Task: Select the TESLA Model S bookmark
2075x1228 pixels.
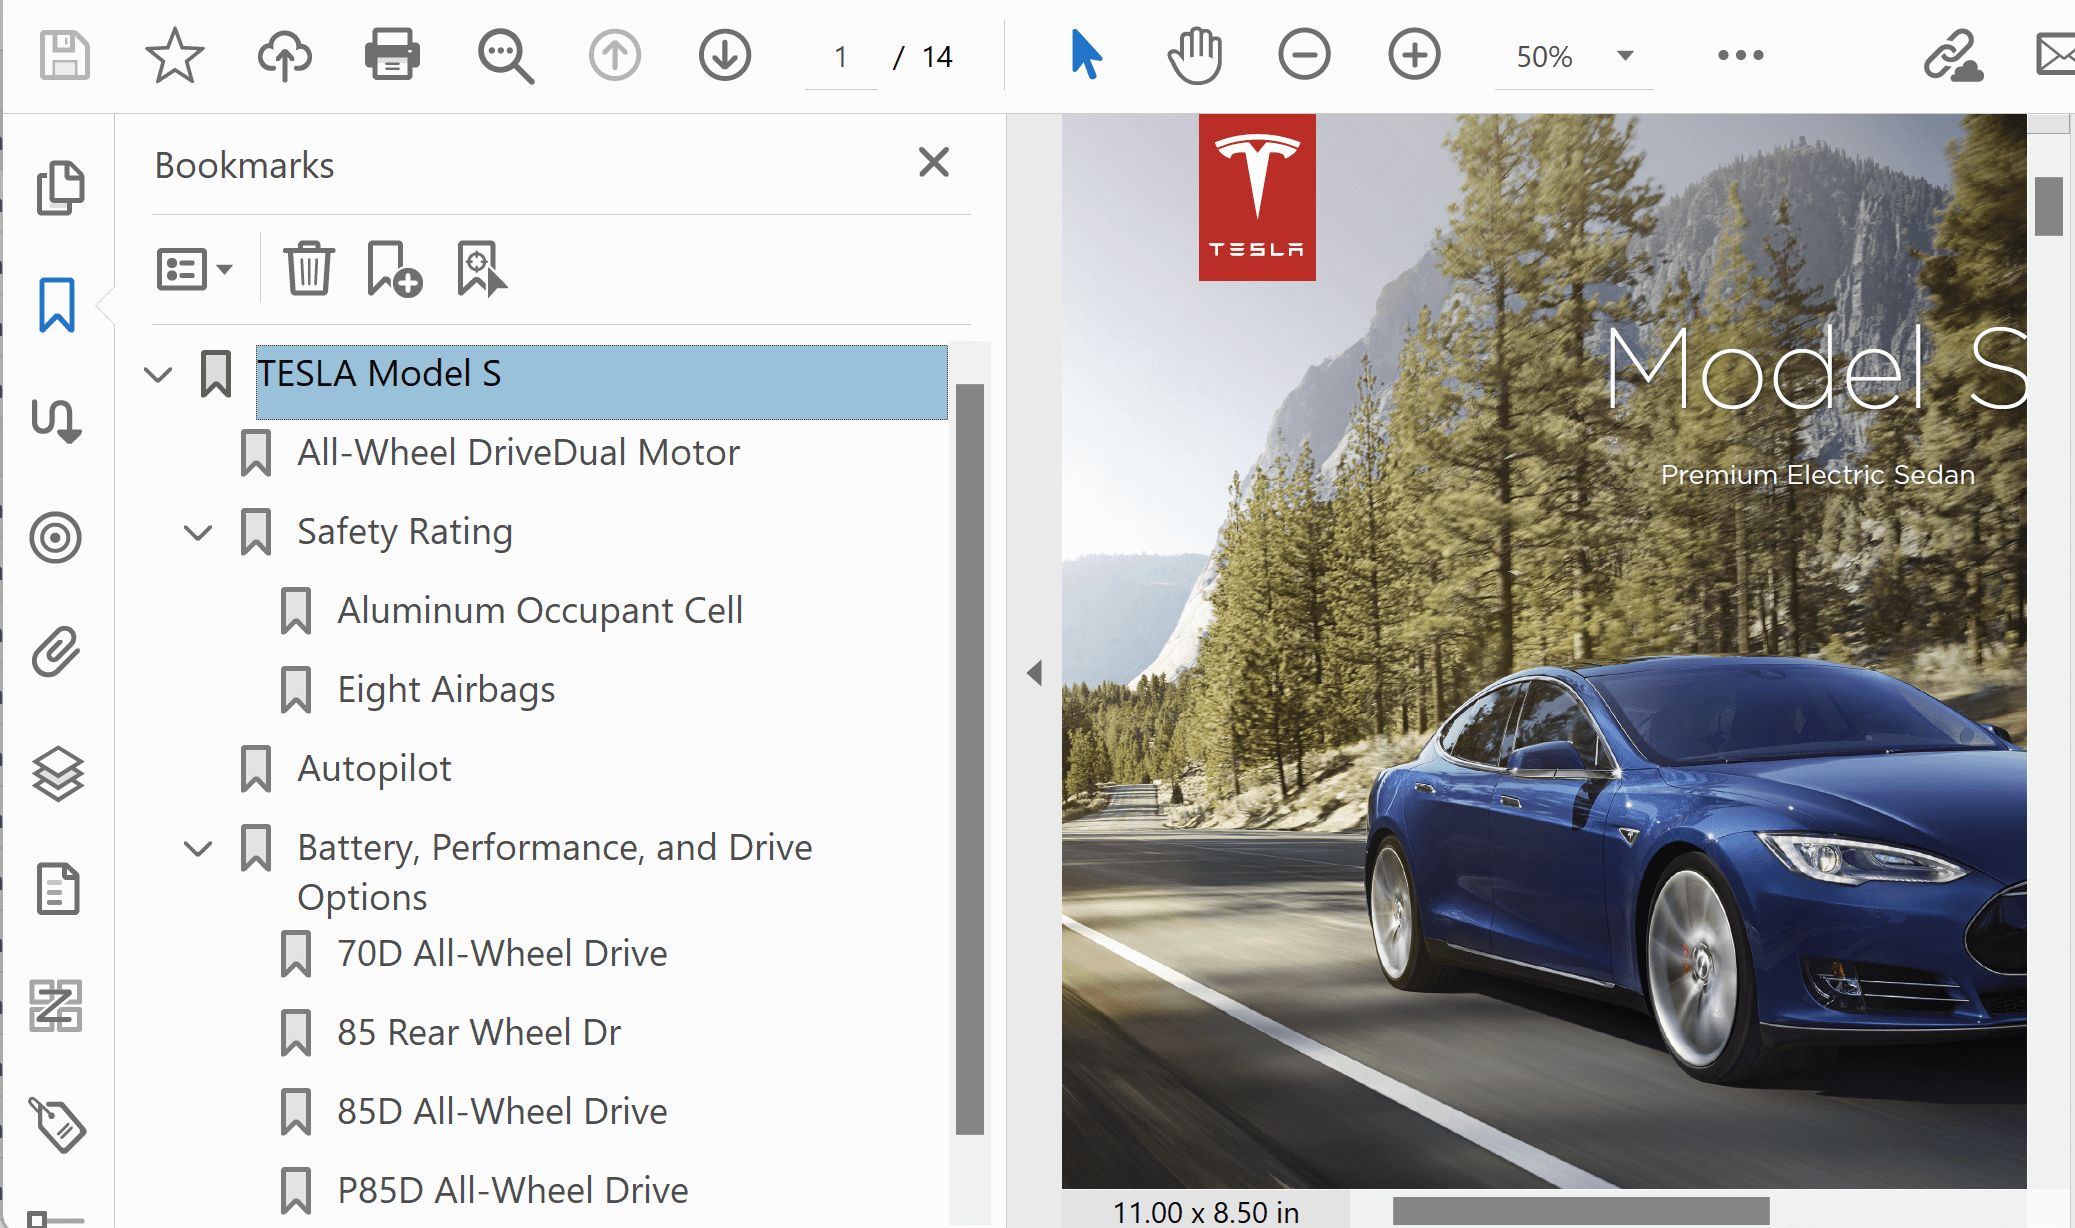Action: click(x=601, y=382)
